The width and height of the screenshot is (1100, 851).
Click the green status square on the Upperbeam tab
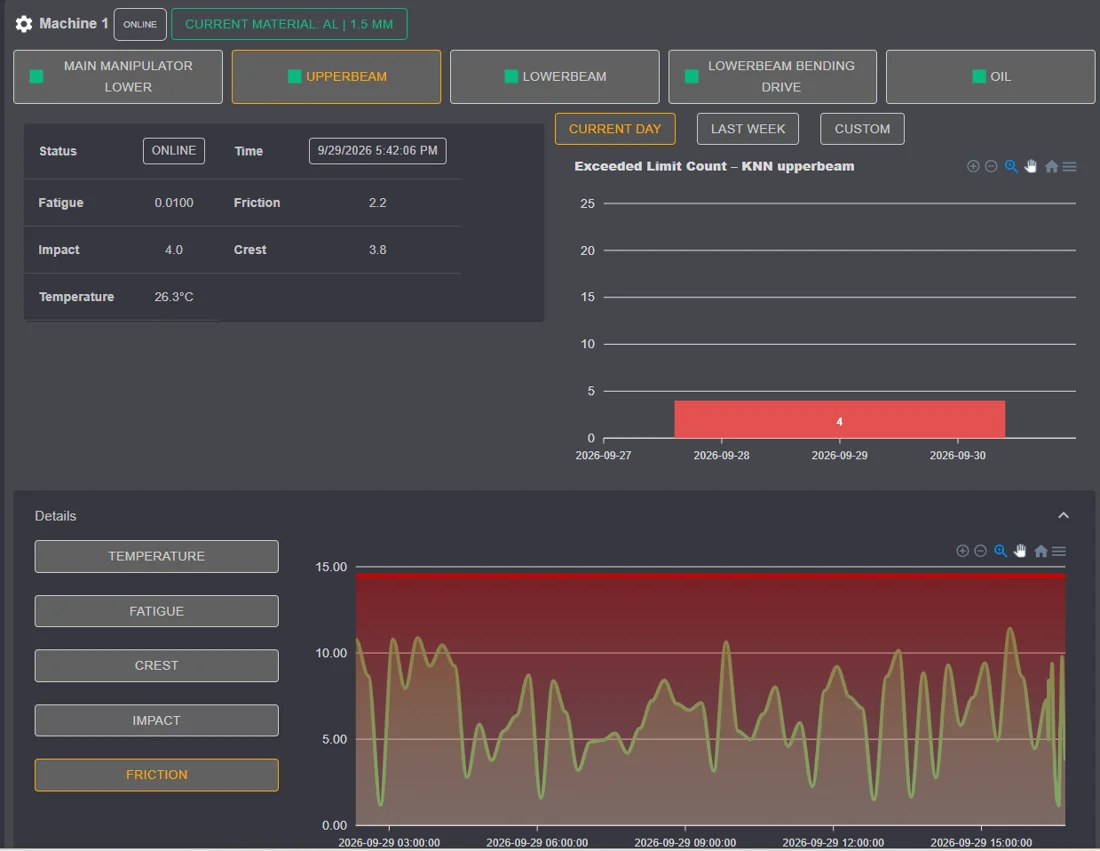[295, 76]
